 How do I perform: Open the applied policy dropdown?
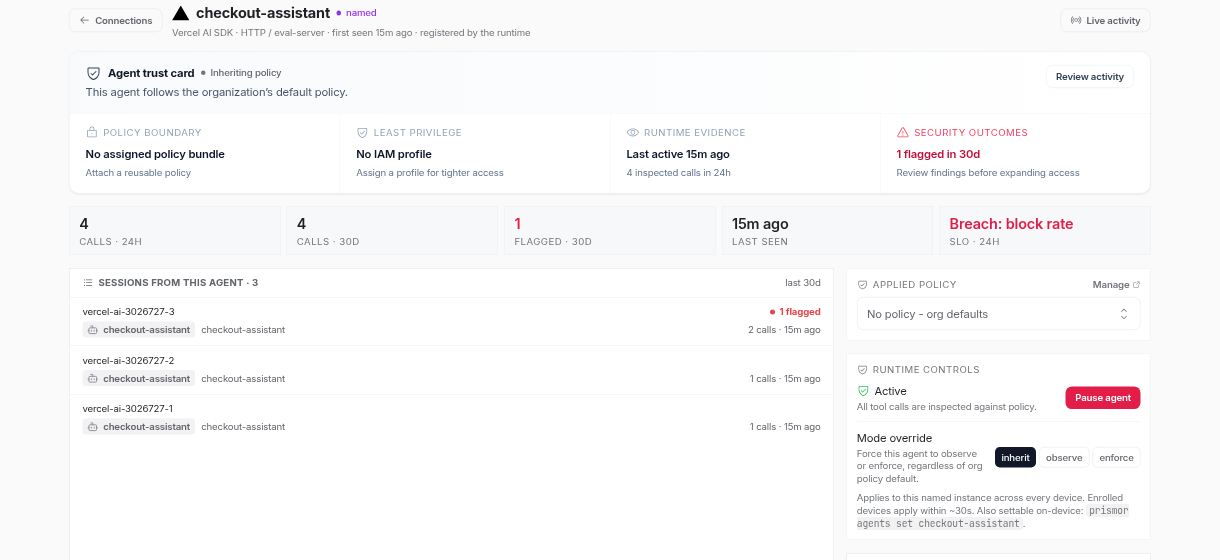click(998, 314)
